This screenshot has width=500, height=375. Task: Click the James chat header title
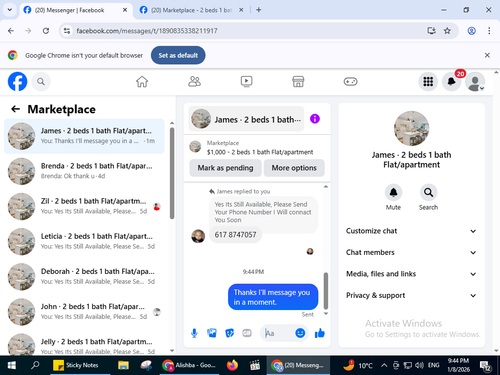coord(246,119)
